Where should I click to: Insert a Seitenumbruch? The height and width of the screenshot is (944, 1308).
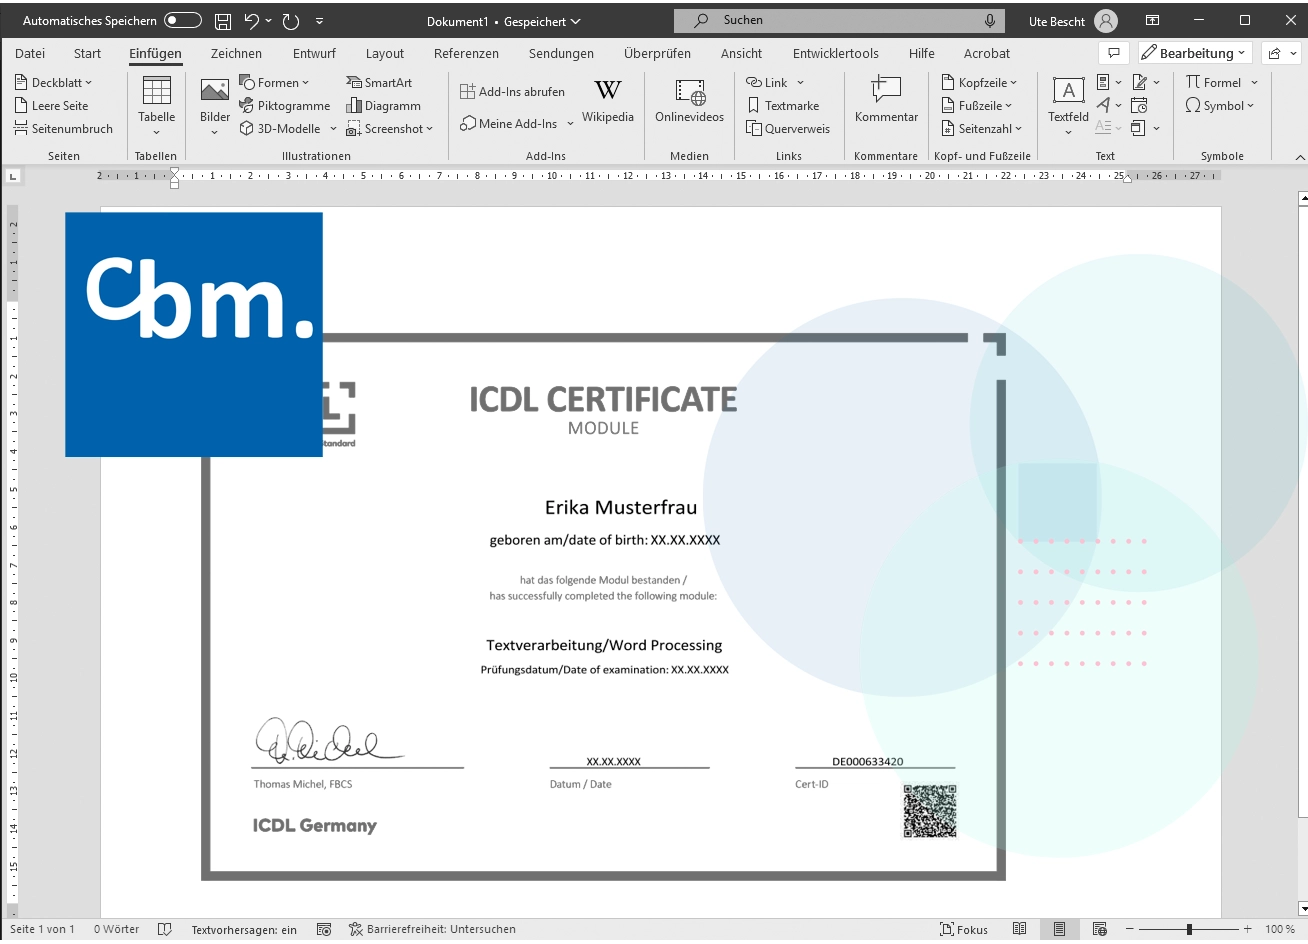[x=63, y=129]
